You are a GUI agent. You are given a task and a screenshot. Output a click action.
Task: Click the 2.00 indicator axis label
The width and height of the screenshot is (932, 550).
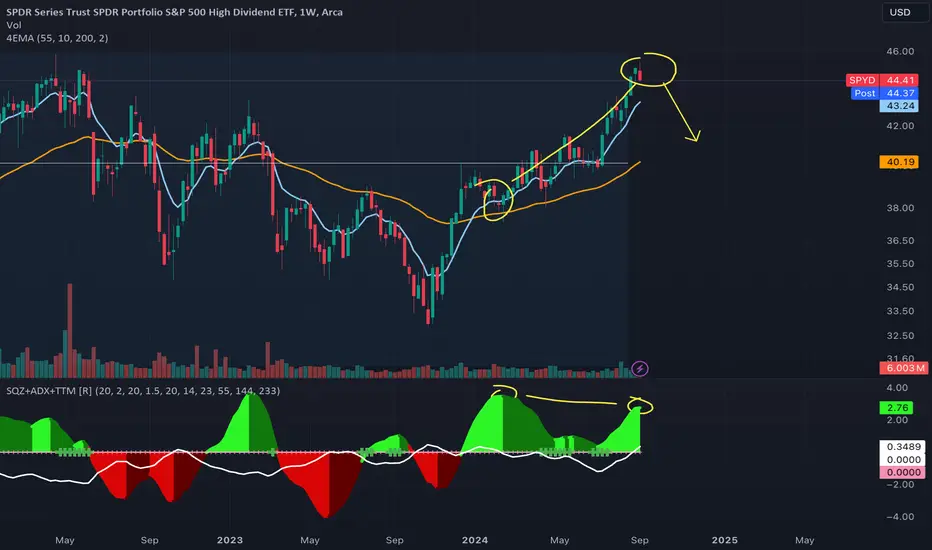[897, 420]
